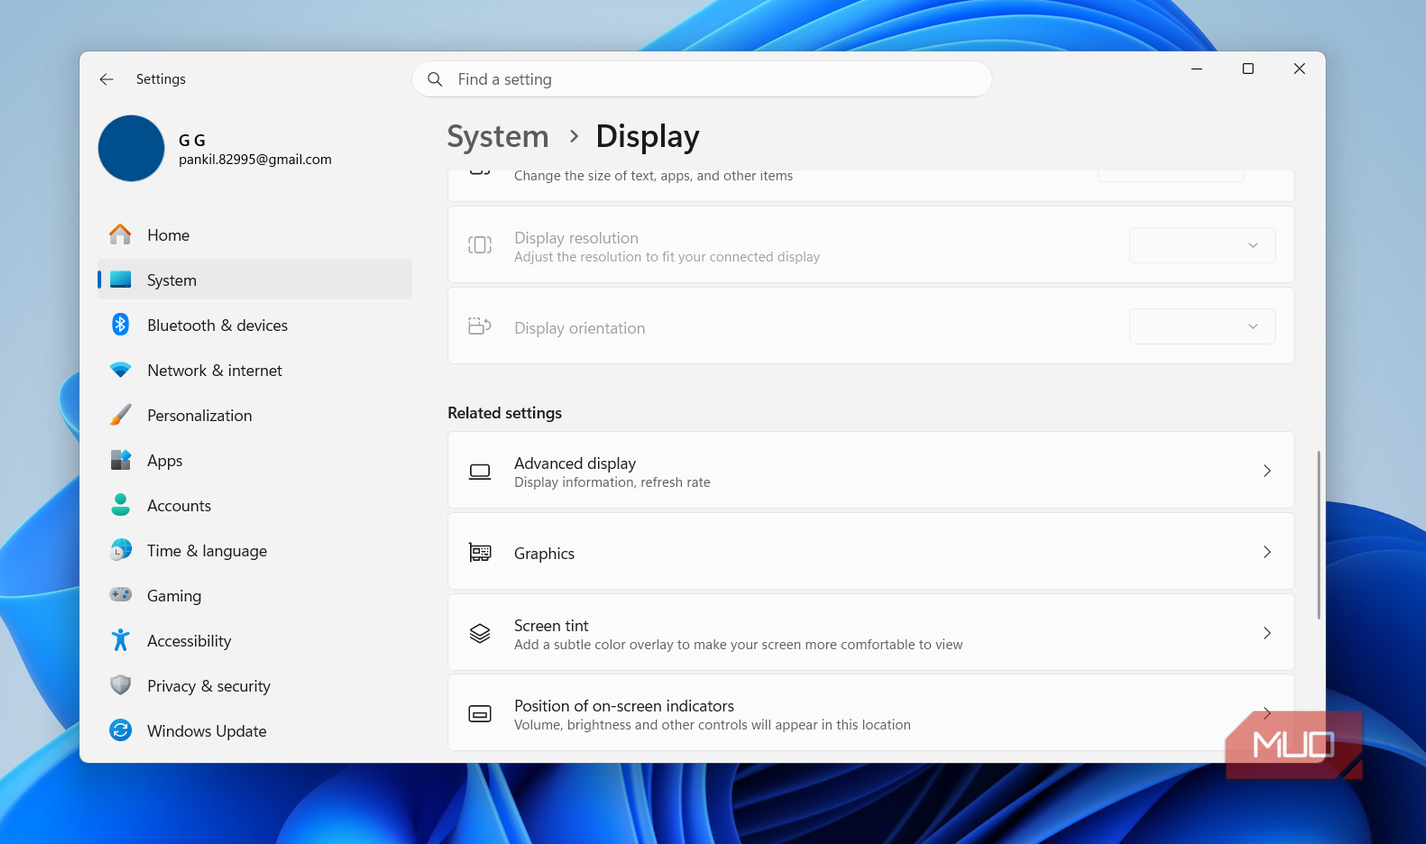
Task: Open the Personalization section
Action: pyautogui.click(x=255, y=415)
